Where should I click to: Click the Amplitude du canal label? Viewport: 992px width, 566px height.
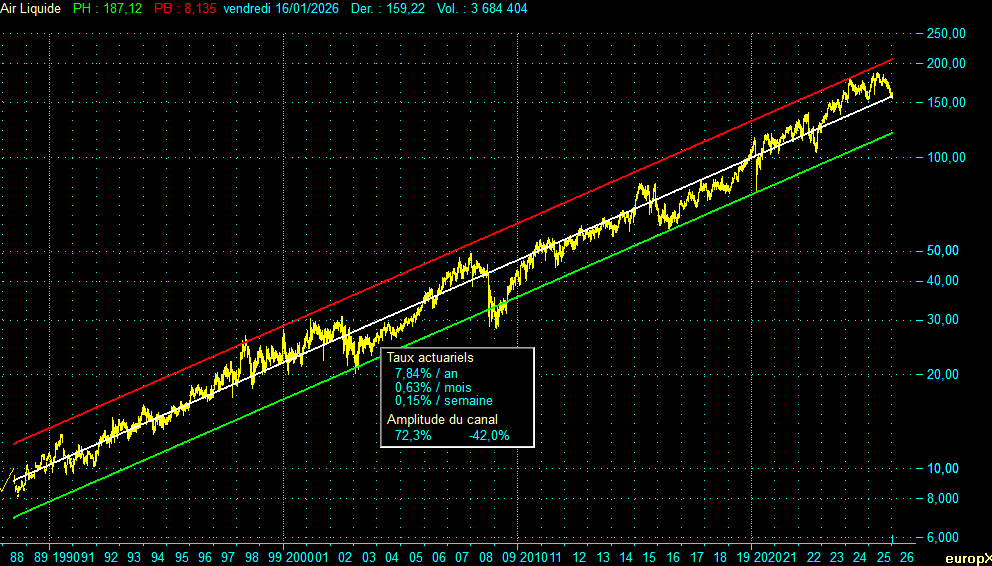pos(442,420)
